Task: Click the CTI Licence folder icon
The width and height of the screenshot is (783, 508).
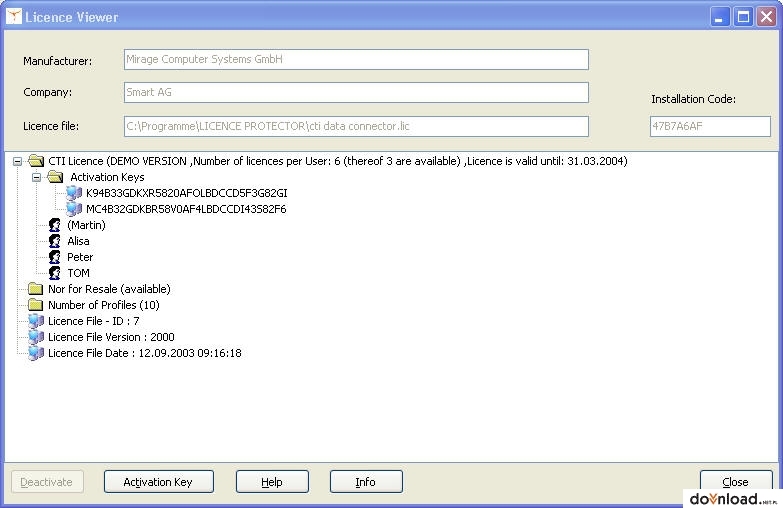Action: click(x=36, y=161)
